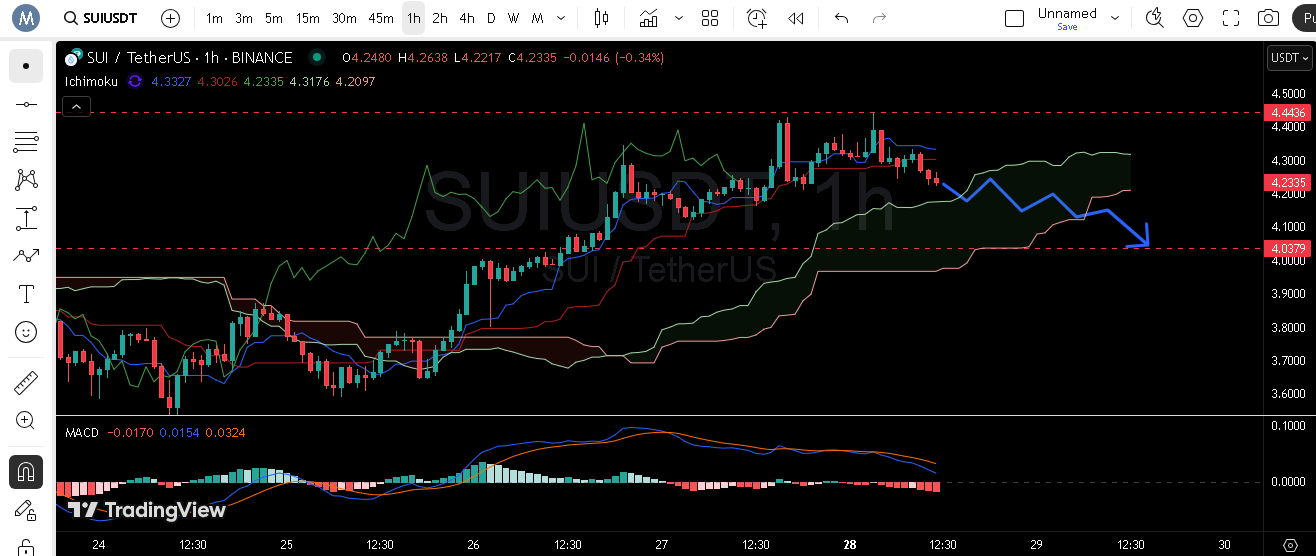The height and width of the screenshot is (556, 1316).
Task: Open the emoji icons tool
Action: pyautogui.click(x=26, y=332)
